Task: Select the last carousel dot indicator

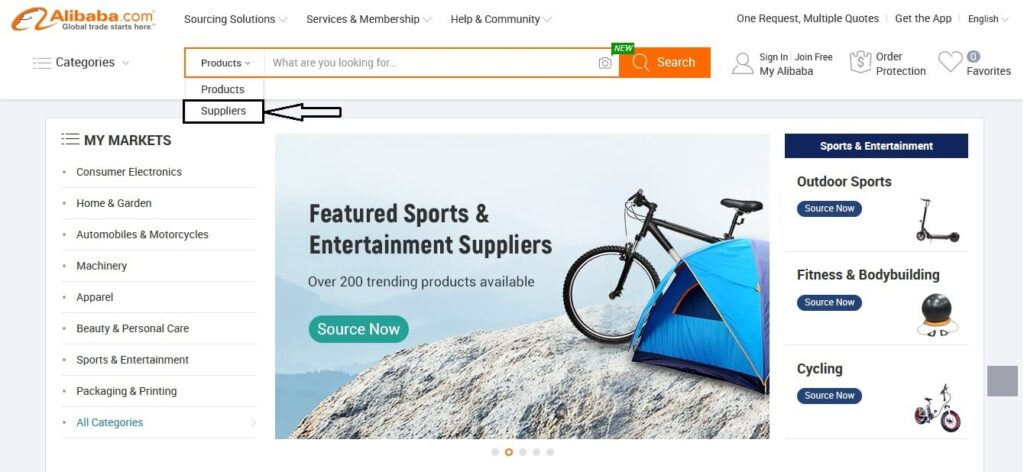Action: (x=550, y=452)
